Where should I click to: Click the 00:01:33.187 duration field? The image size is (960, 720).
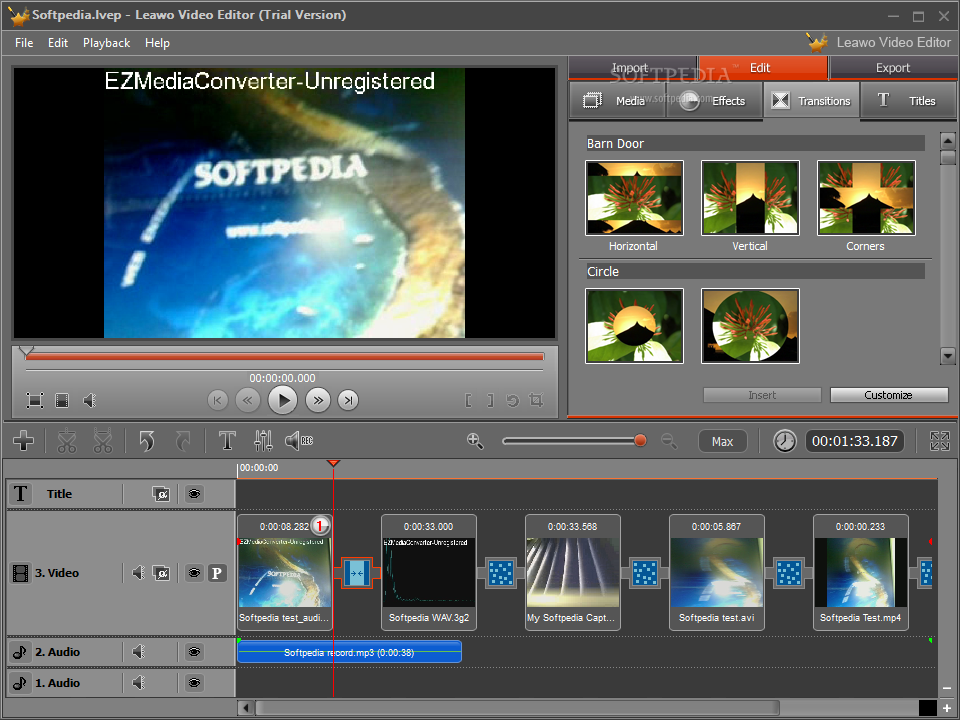(855, 441)
